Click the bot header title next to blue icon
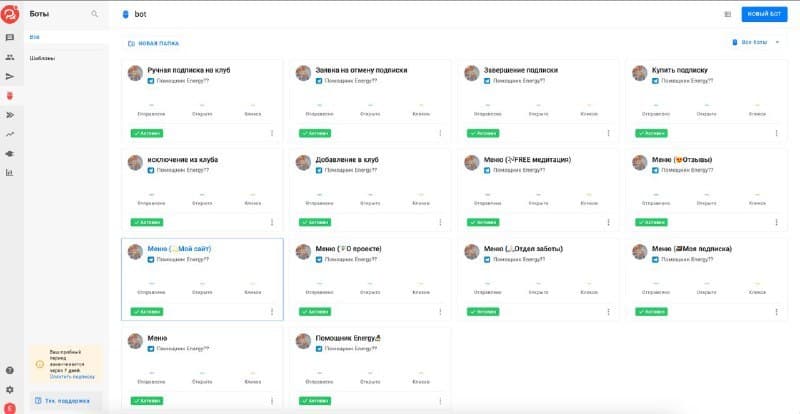The height and width of the screenshot is (414, 800). pyautogui.click(x=140, y=14)
